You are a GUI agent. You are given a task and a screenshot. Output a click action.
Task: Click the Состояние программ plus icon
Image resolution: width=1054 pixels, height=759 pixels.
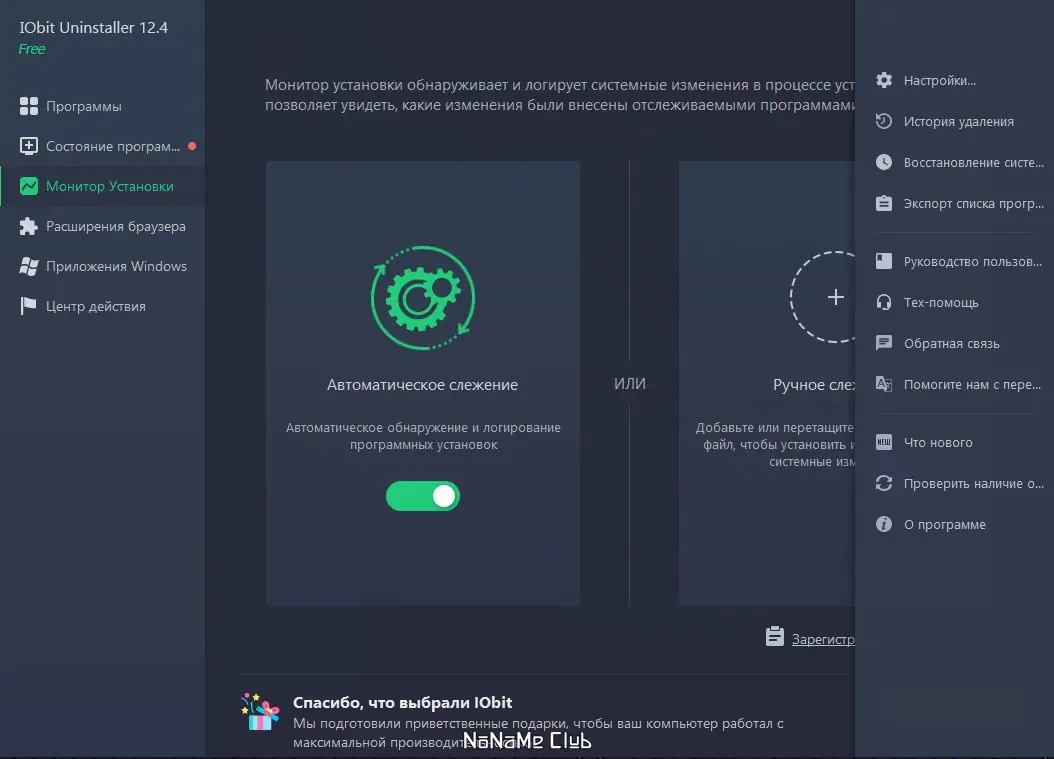[x=29, y=146]
